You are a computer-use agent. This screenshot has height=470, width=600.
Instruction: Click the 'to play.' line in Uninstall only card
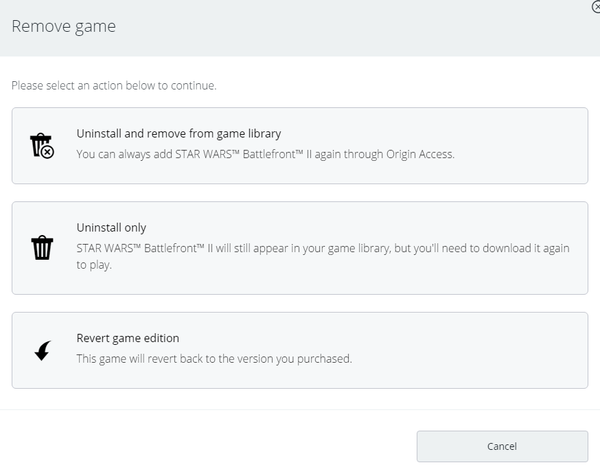94,265
